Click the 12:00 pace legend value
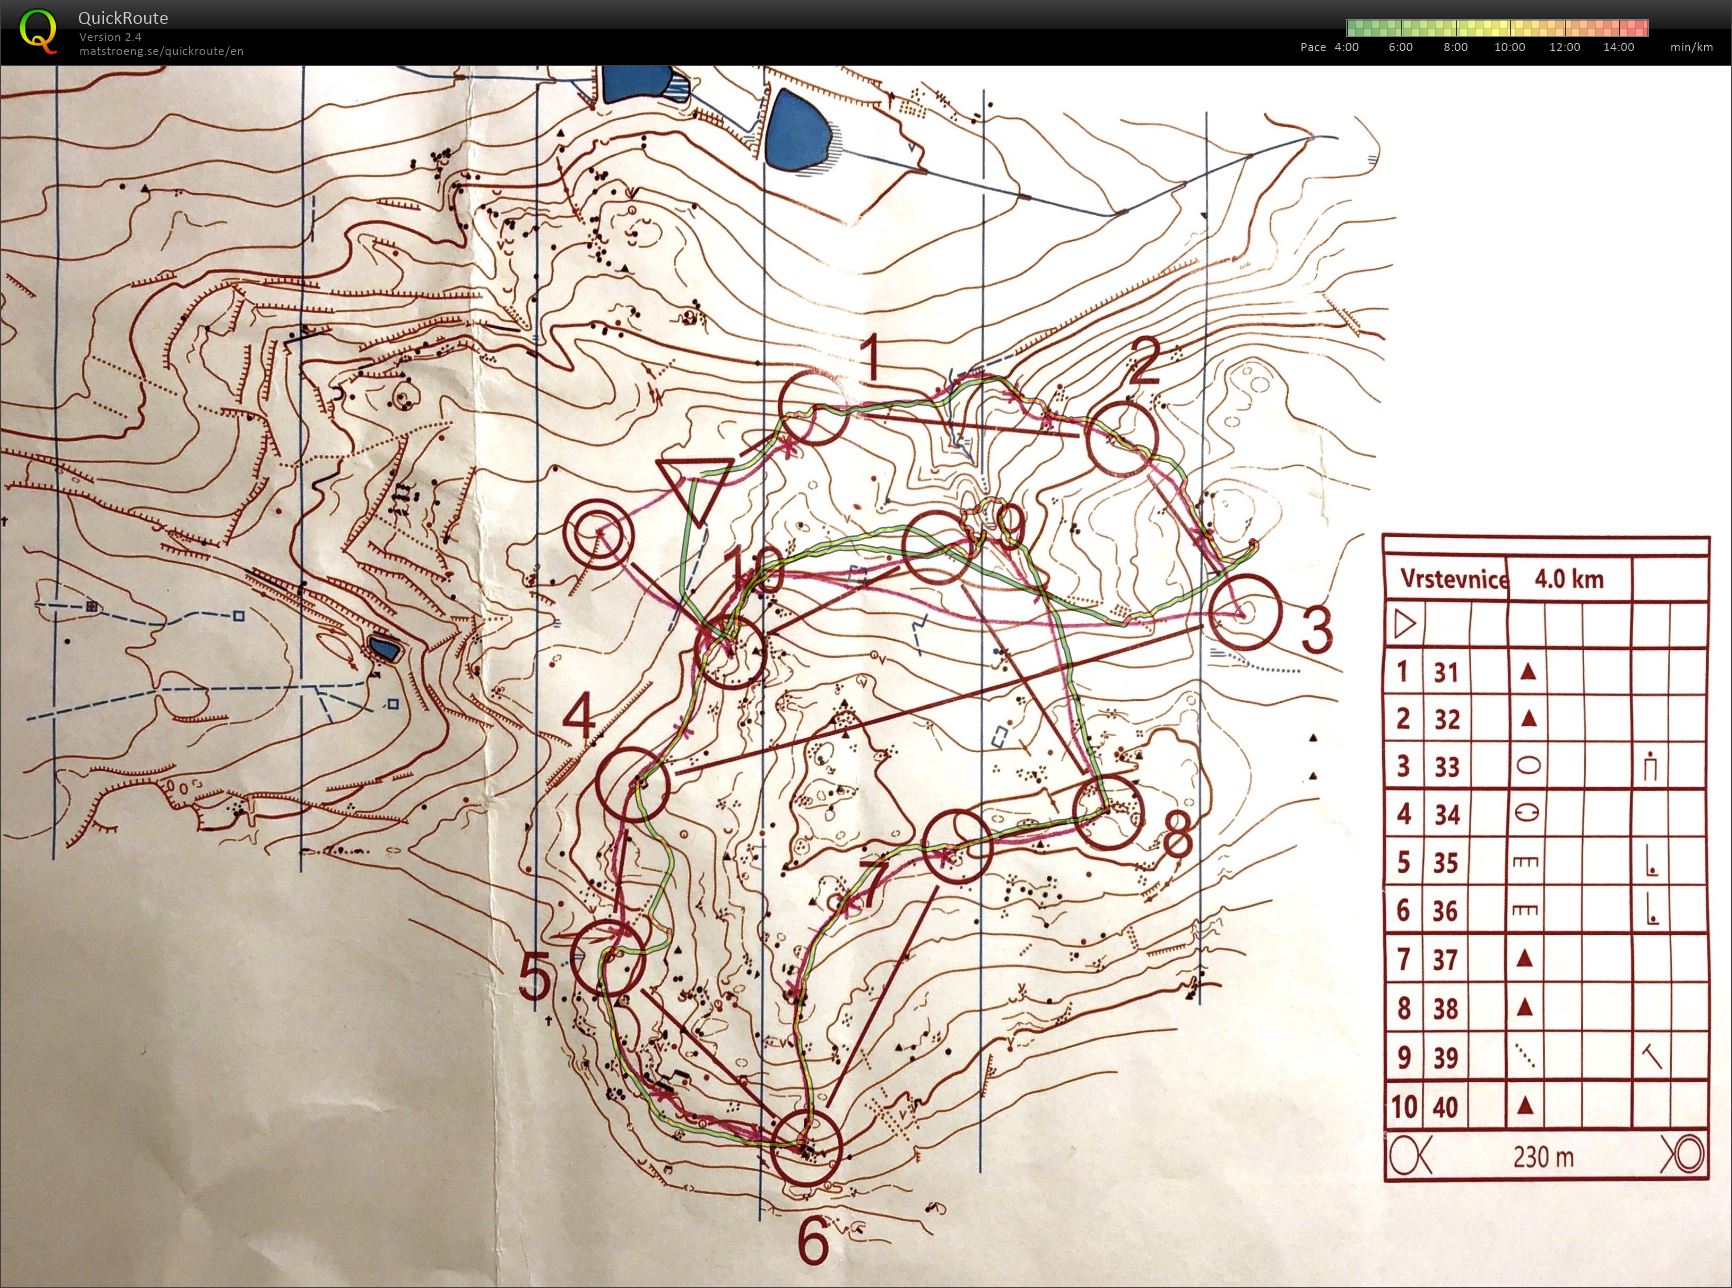Image resolution: width=1732 pixels, height=1288 pixels. pyautogui.click(x=1564, y=47)
